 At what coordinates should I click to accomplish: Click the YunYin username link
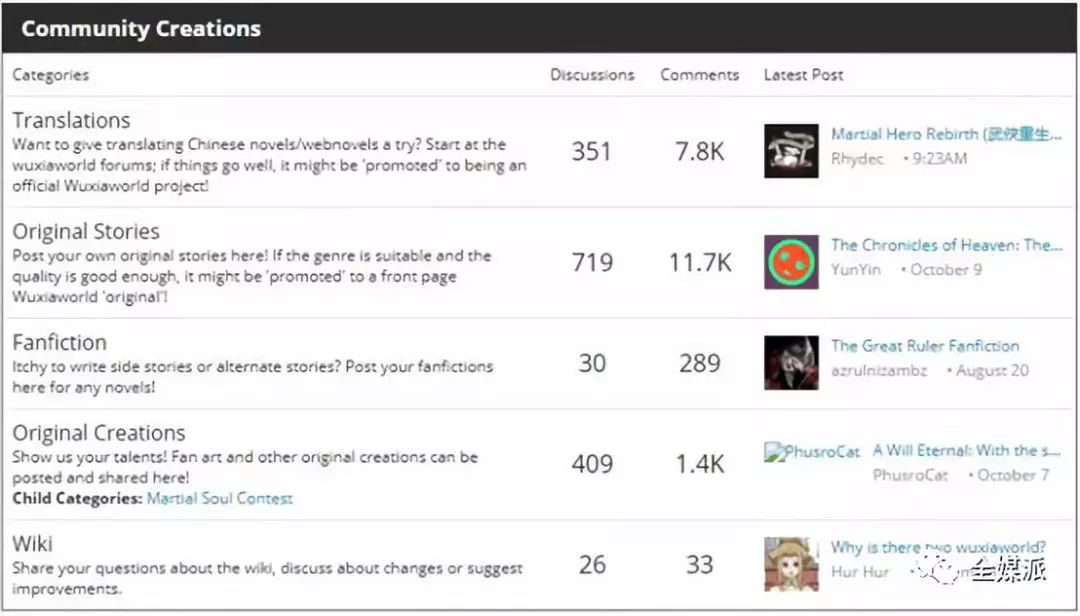[856, 270]
